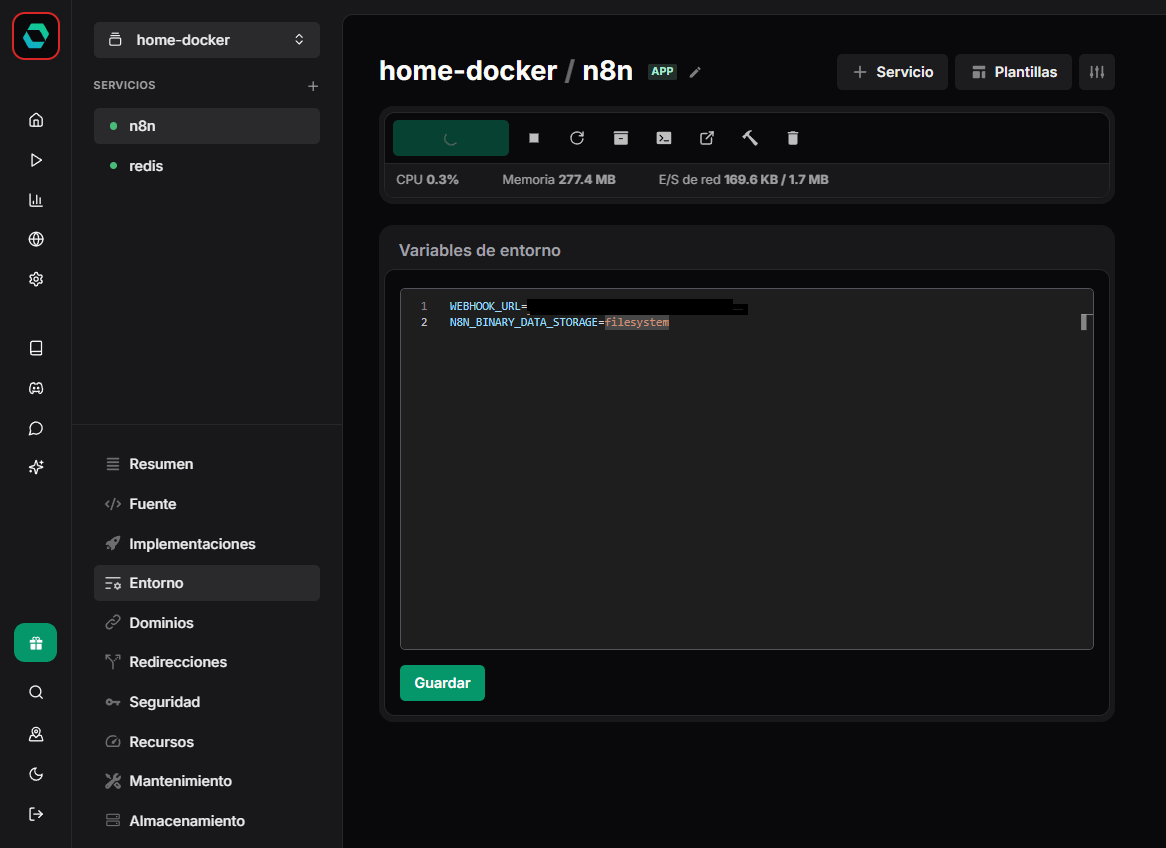Stop the n8n service with the square icon
1166x848 pixels.
pos(534,138)
